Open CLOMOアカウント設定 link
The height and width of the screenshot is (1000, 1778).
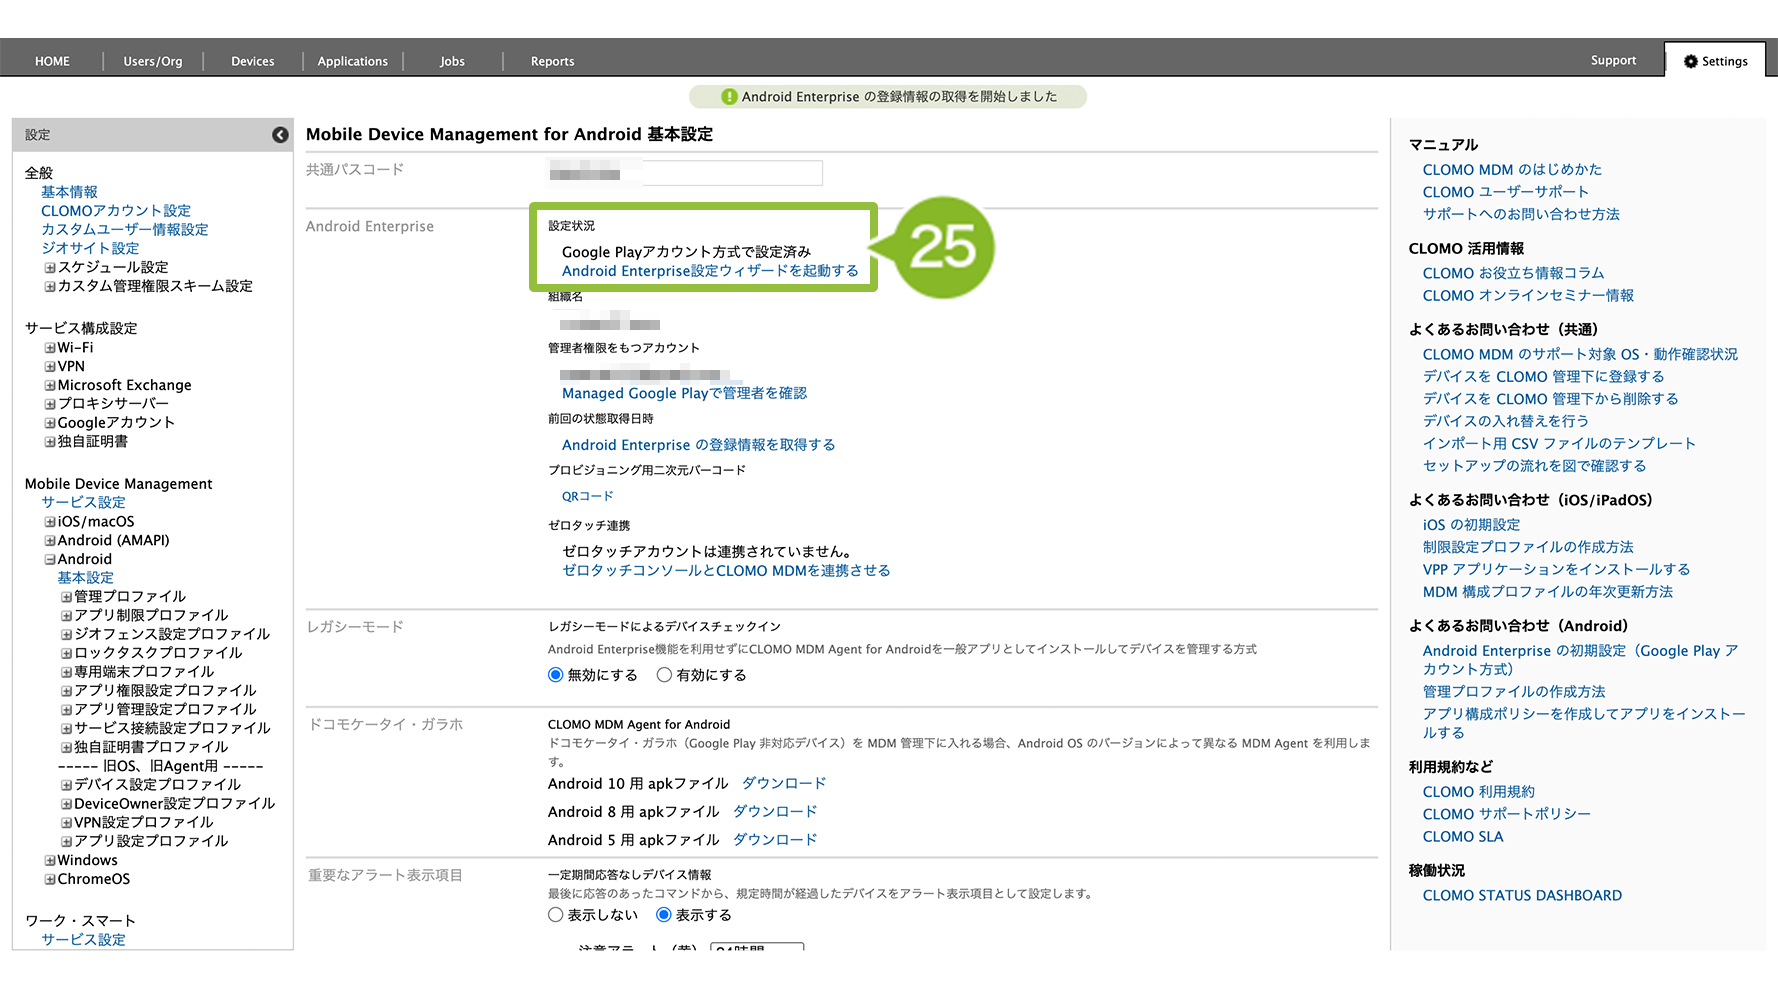pyautogui.click(x=116, y=211)
